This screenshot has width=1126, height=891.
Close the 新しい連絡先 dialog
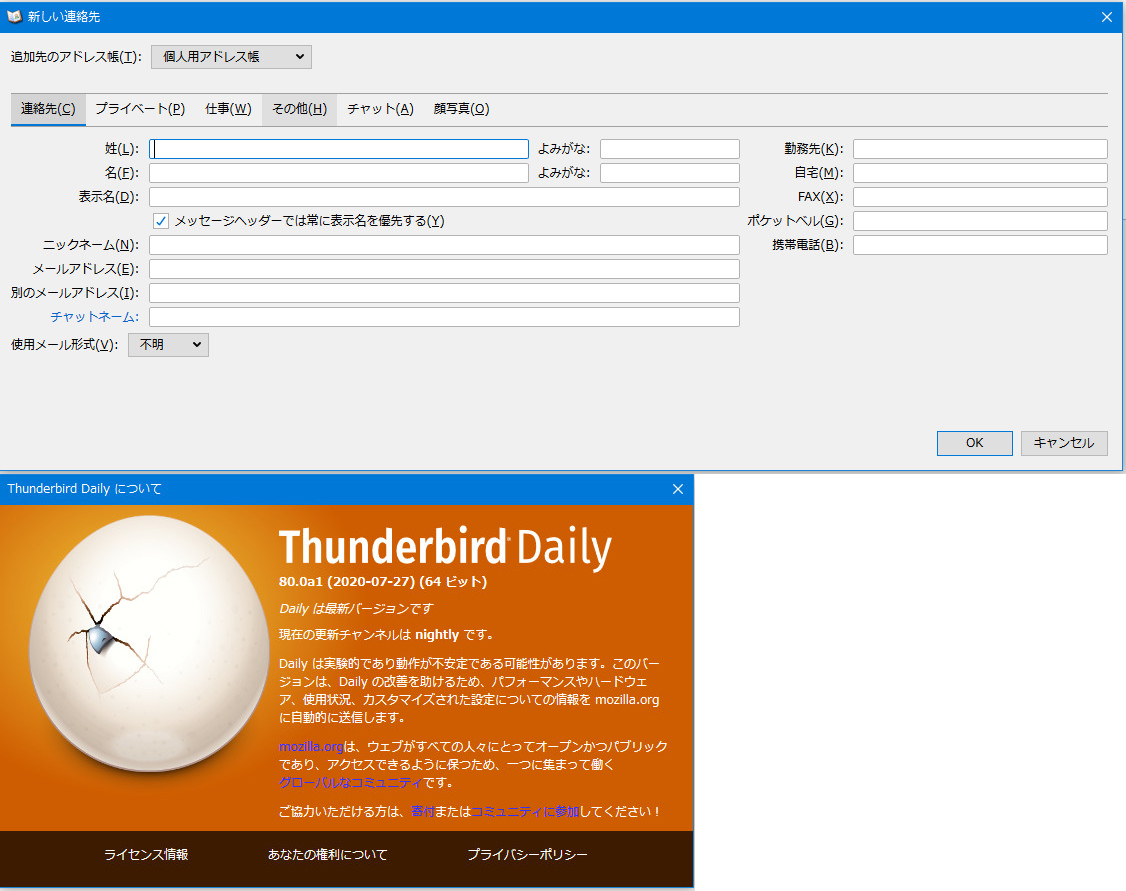tap(1107, 17)
